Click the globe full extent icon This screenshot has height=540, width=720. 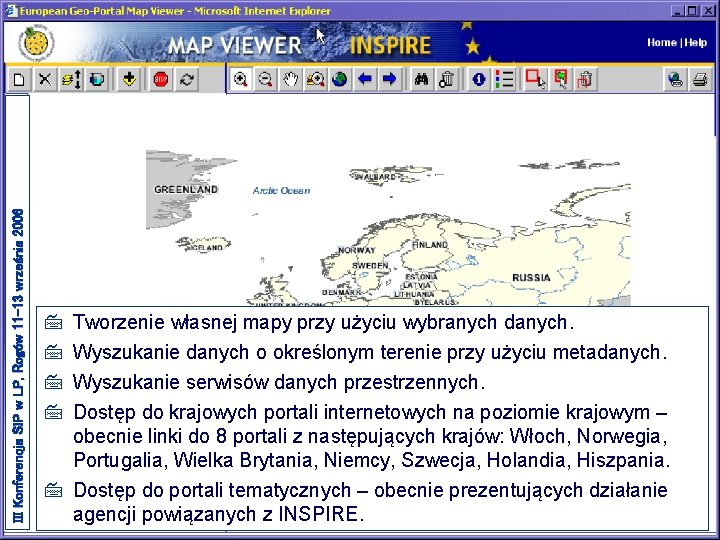coord(340,80)
